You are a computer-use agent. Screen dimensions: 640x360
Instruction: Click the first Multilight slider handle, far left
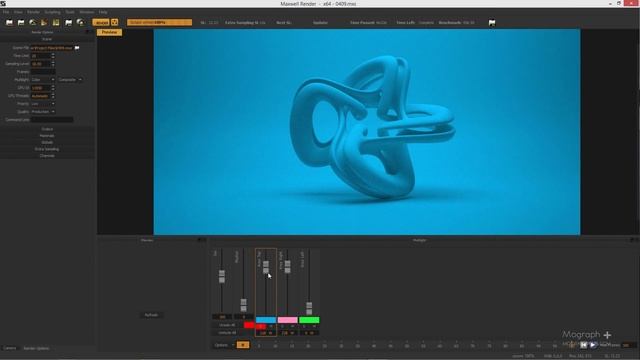(x=222, y=276)
